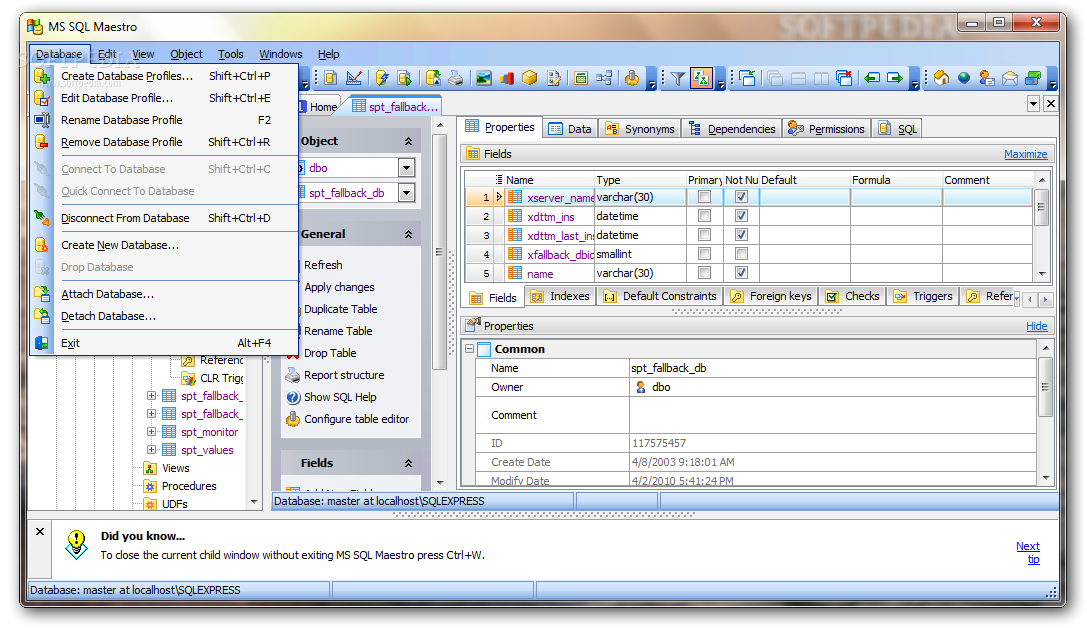Choose Attach Database menu entry
The height and width of the screenshot is (628, 1087).
164,295
